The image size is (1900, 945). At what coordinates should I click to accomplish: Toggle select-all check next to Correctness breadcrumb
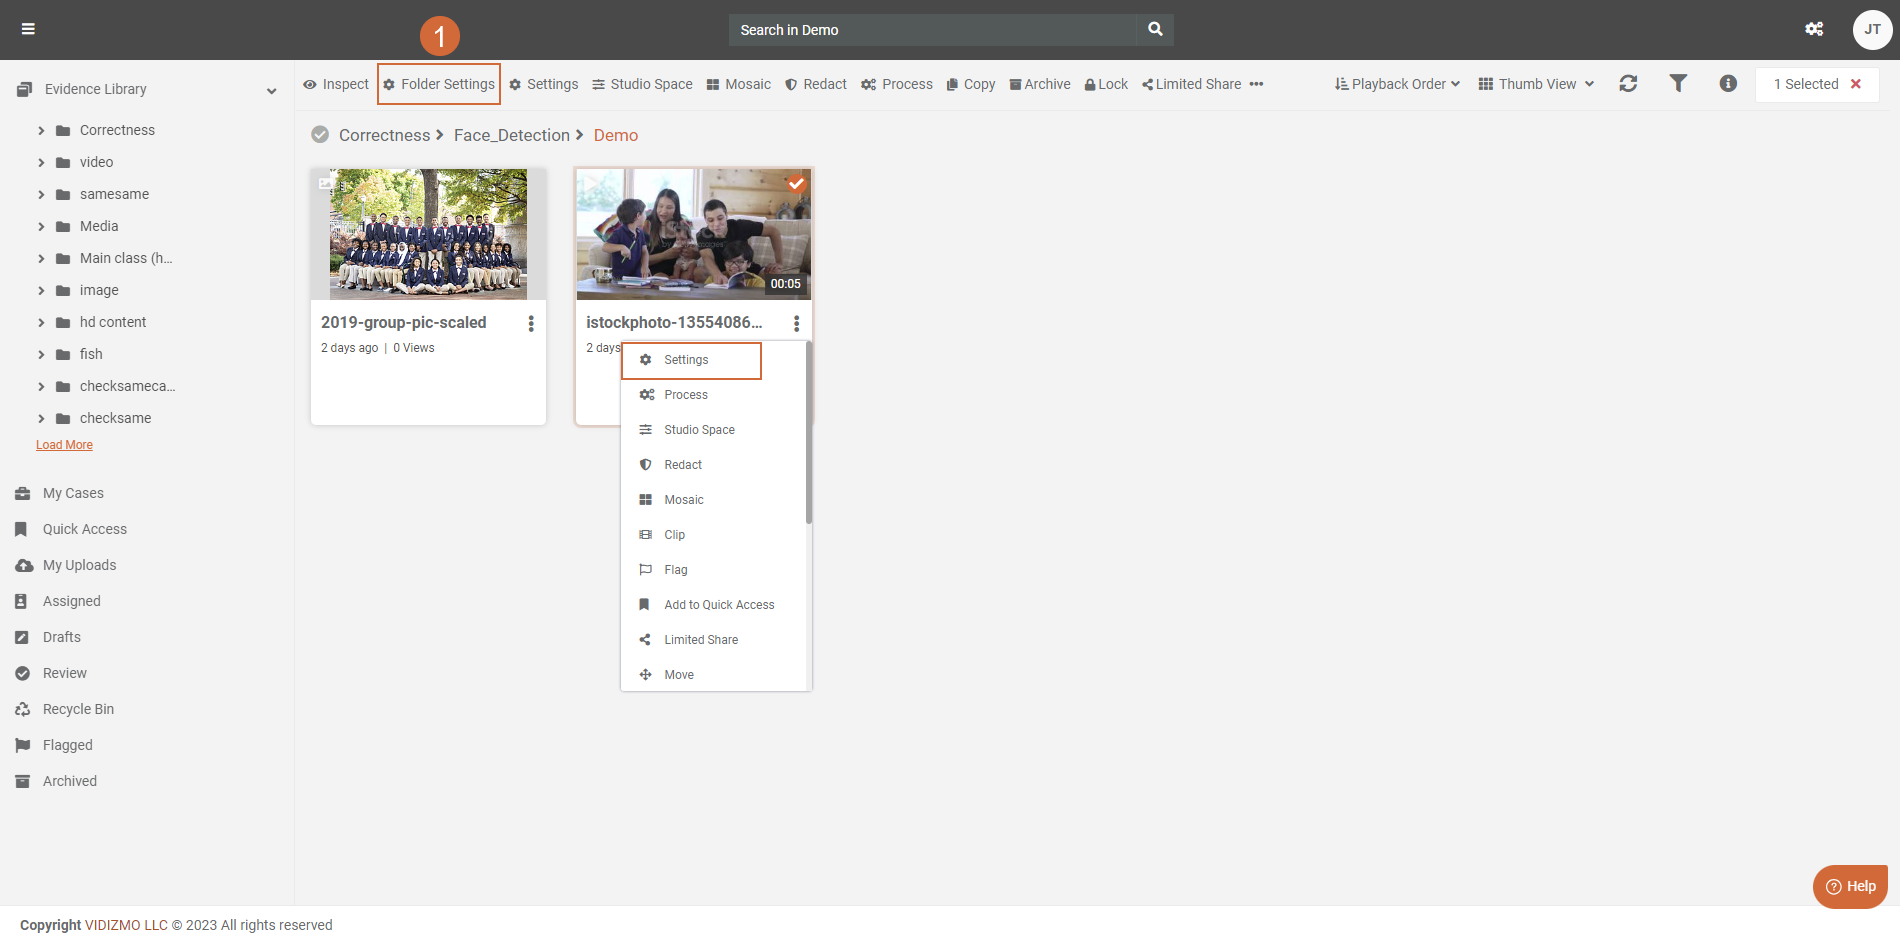point(320,135)
